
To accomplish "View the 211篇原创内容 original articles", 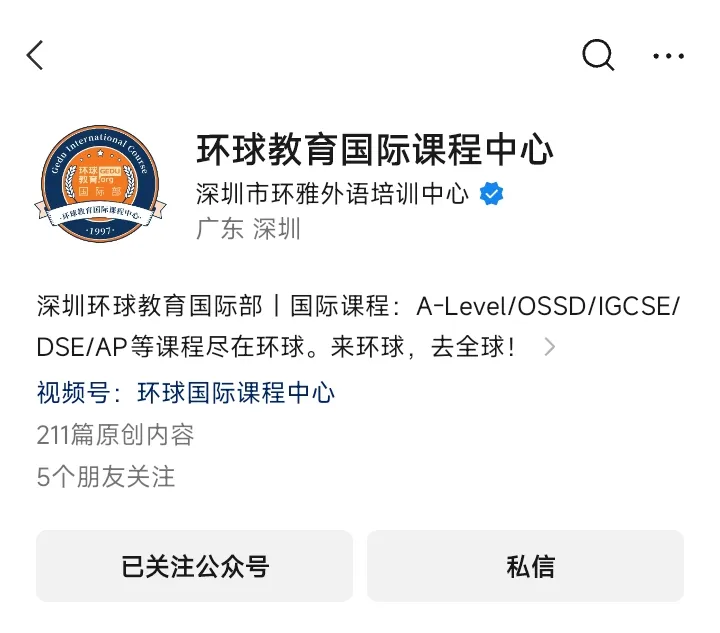I will tap(115, 435).
